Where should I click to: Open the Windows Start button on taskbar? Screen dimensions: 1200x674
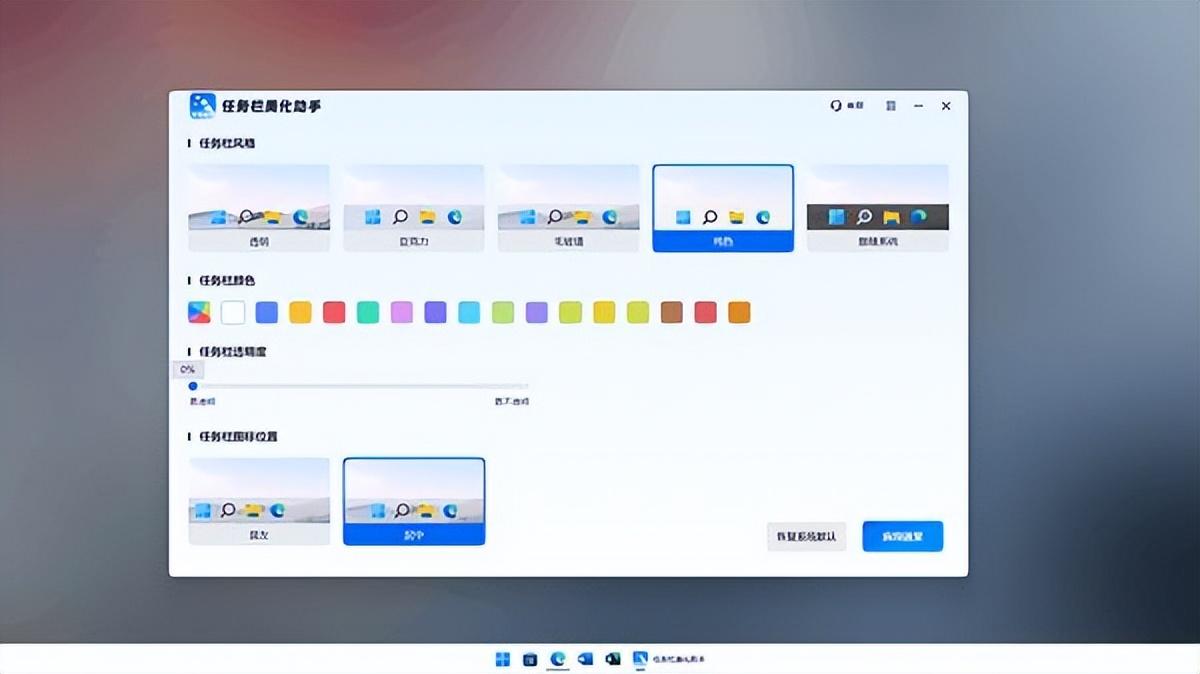[x=503, y=659]
